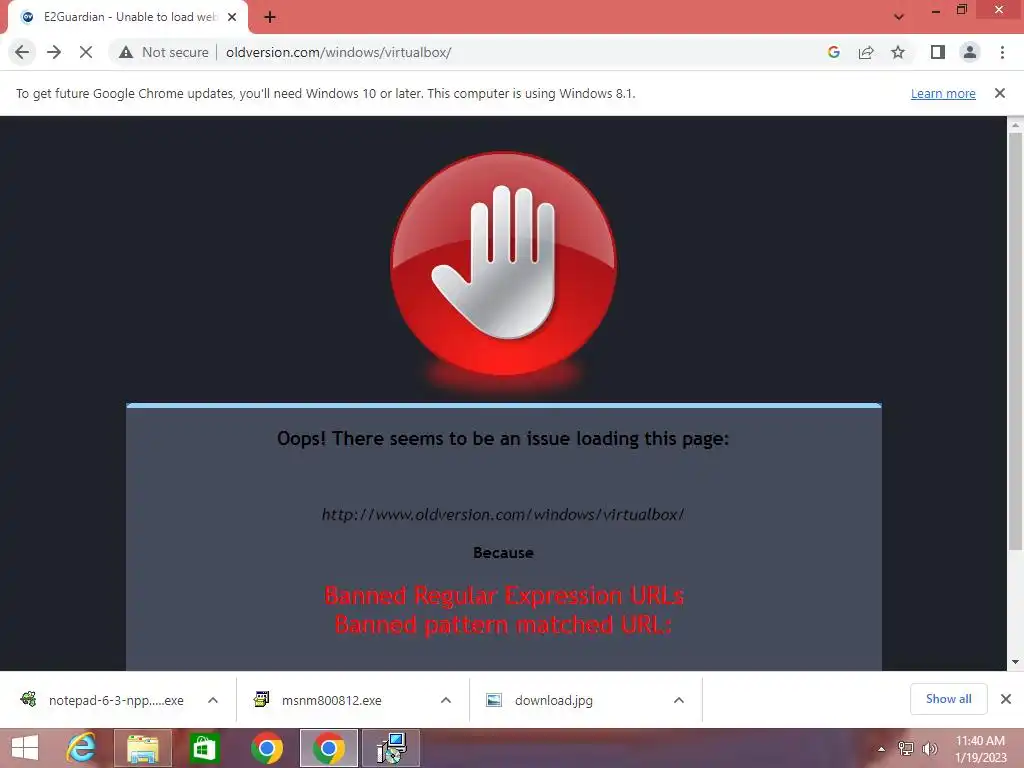Image resolution: width=1024 pixels, height=768 pixels.
Task: Open File Explorer from taskbar
Action: pyautogui.click(x=143, y=748)
